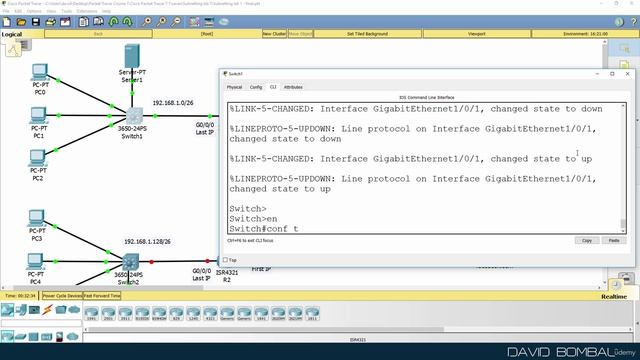Switch to the Physical tab in Switch1
The height and width of the screenshot is (360, 640).
coord(234,87)
